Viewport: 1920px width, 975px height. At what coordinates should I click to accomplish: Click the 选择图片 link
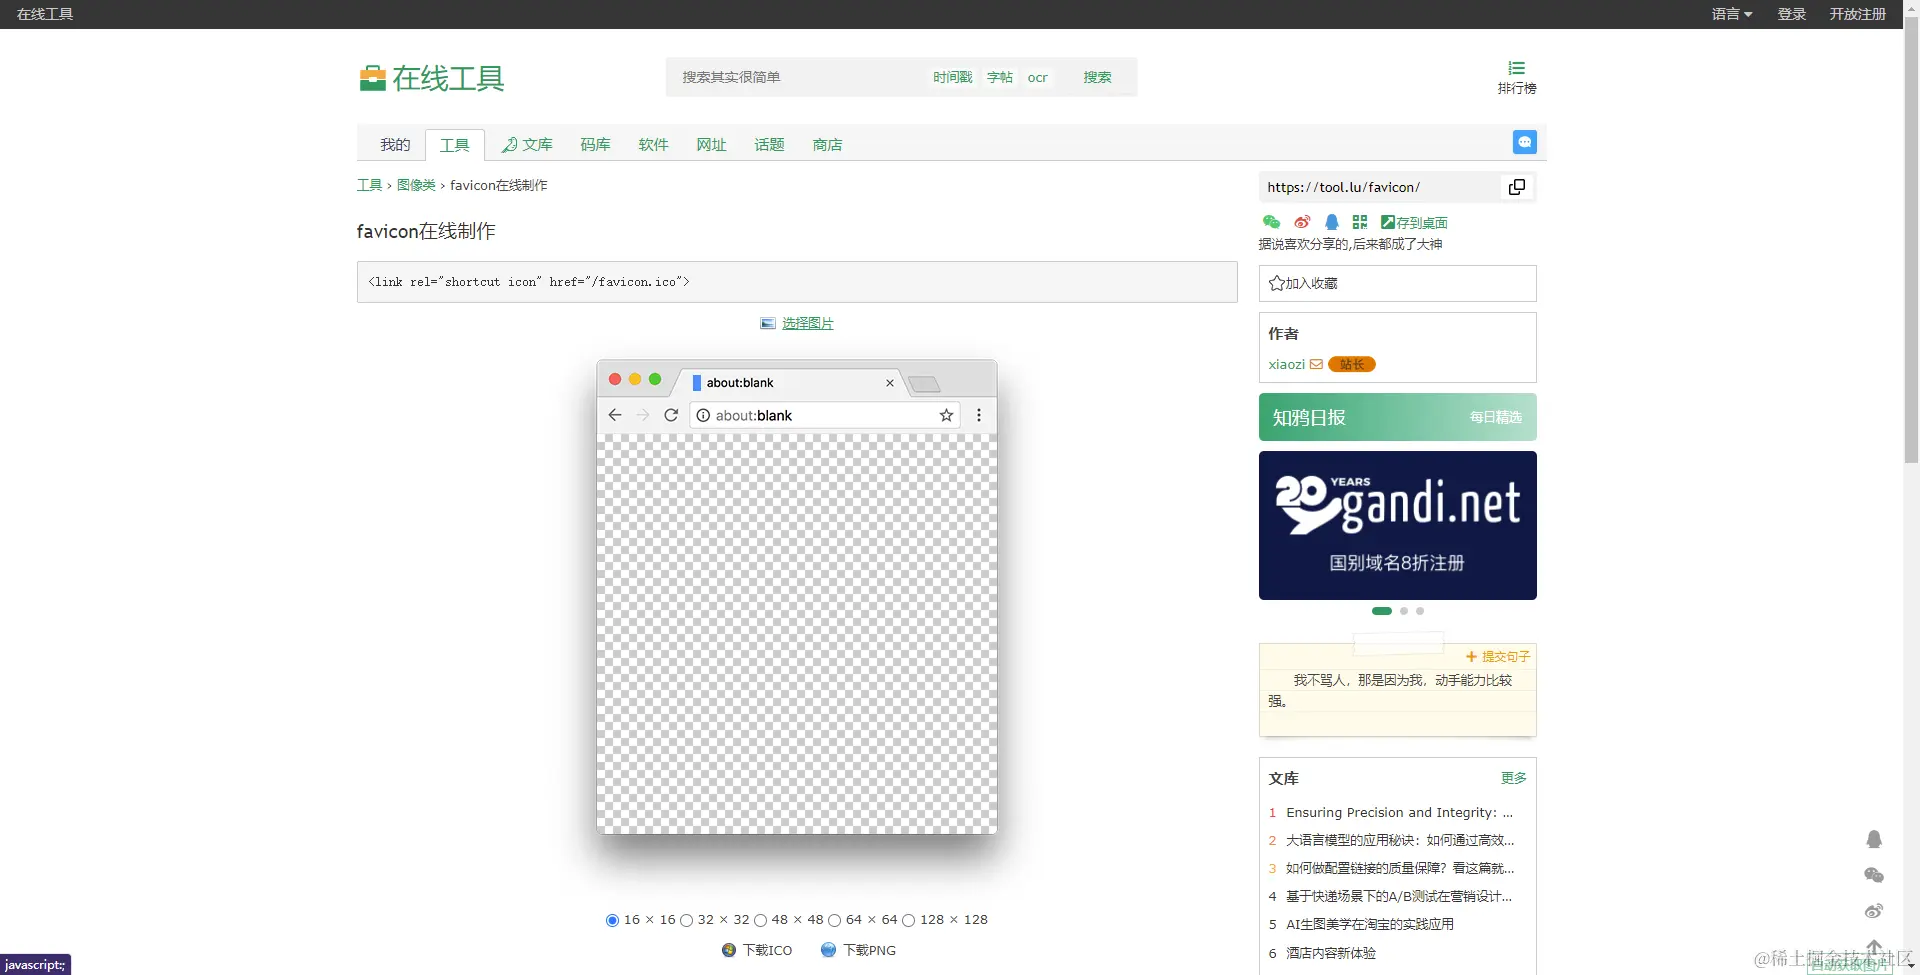[x=807, y=323]
